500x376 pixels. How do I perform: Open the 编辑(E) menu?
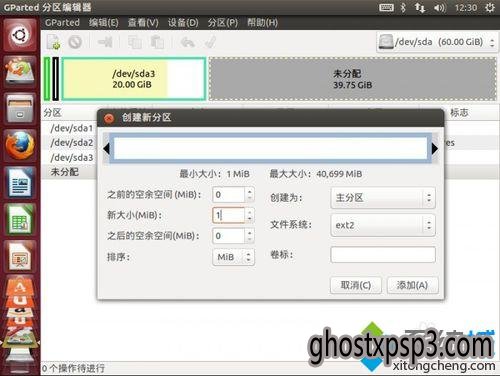[x=104, y=23]
